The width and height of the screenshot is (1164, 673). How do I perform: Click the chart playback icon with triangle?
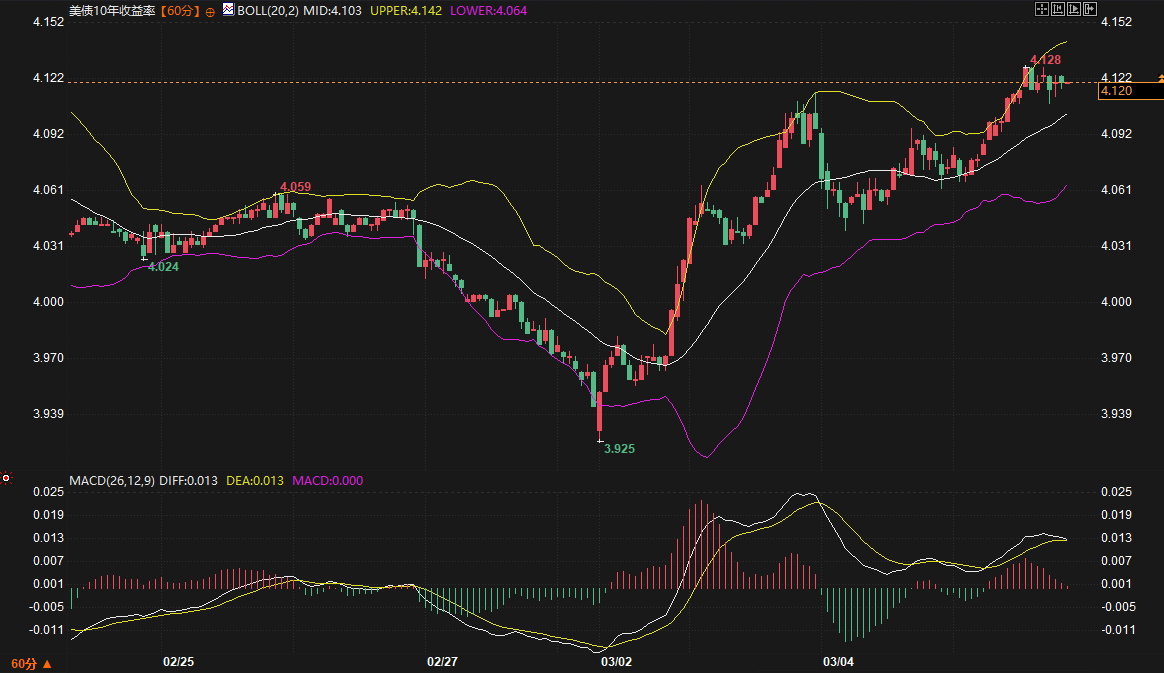(x=1075, y=9)
